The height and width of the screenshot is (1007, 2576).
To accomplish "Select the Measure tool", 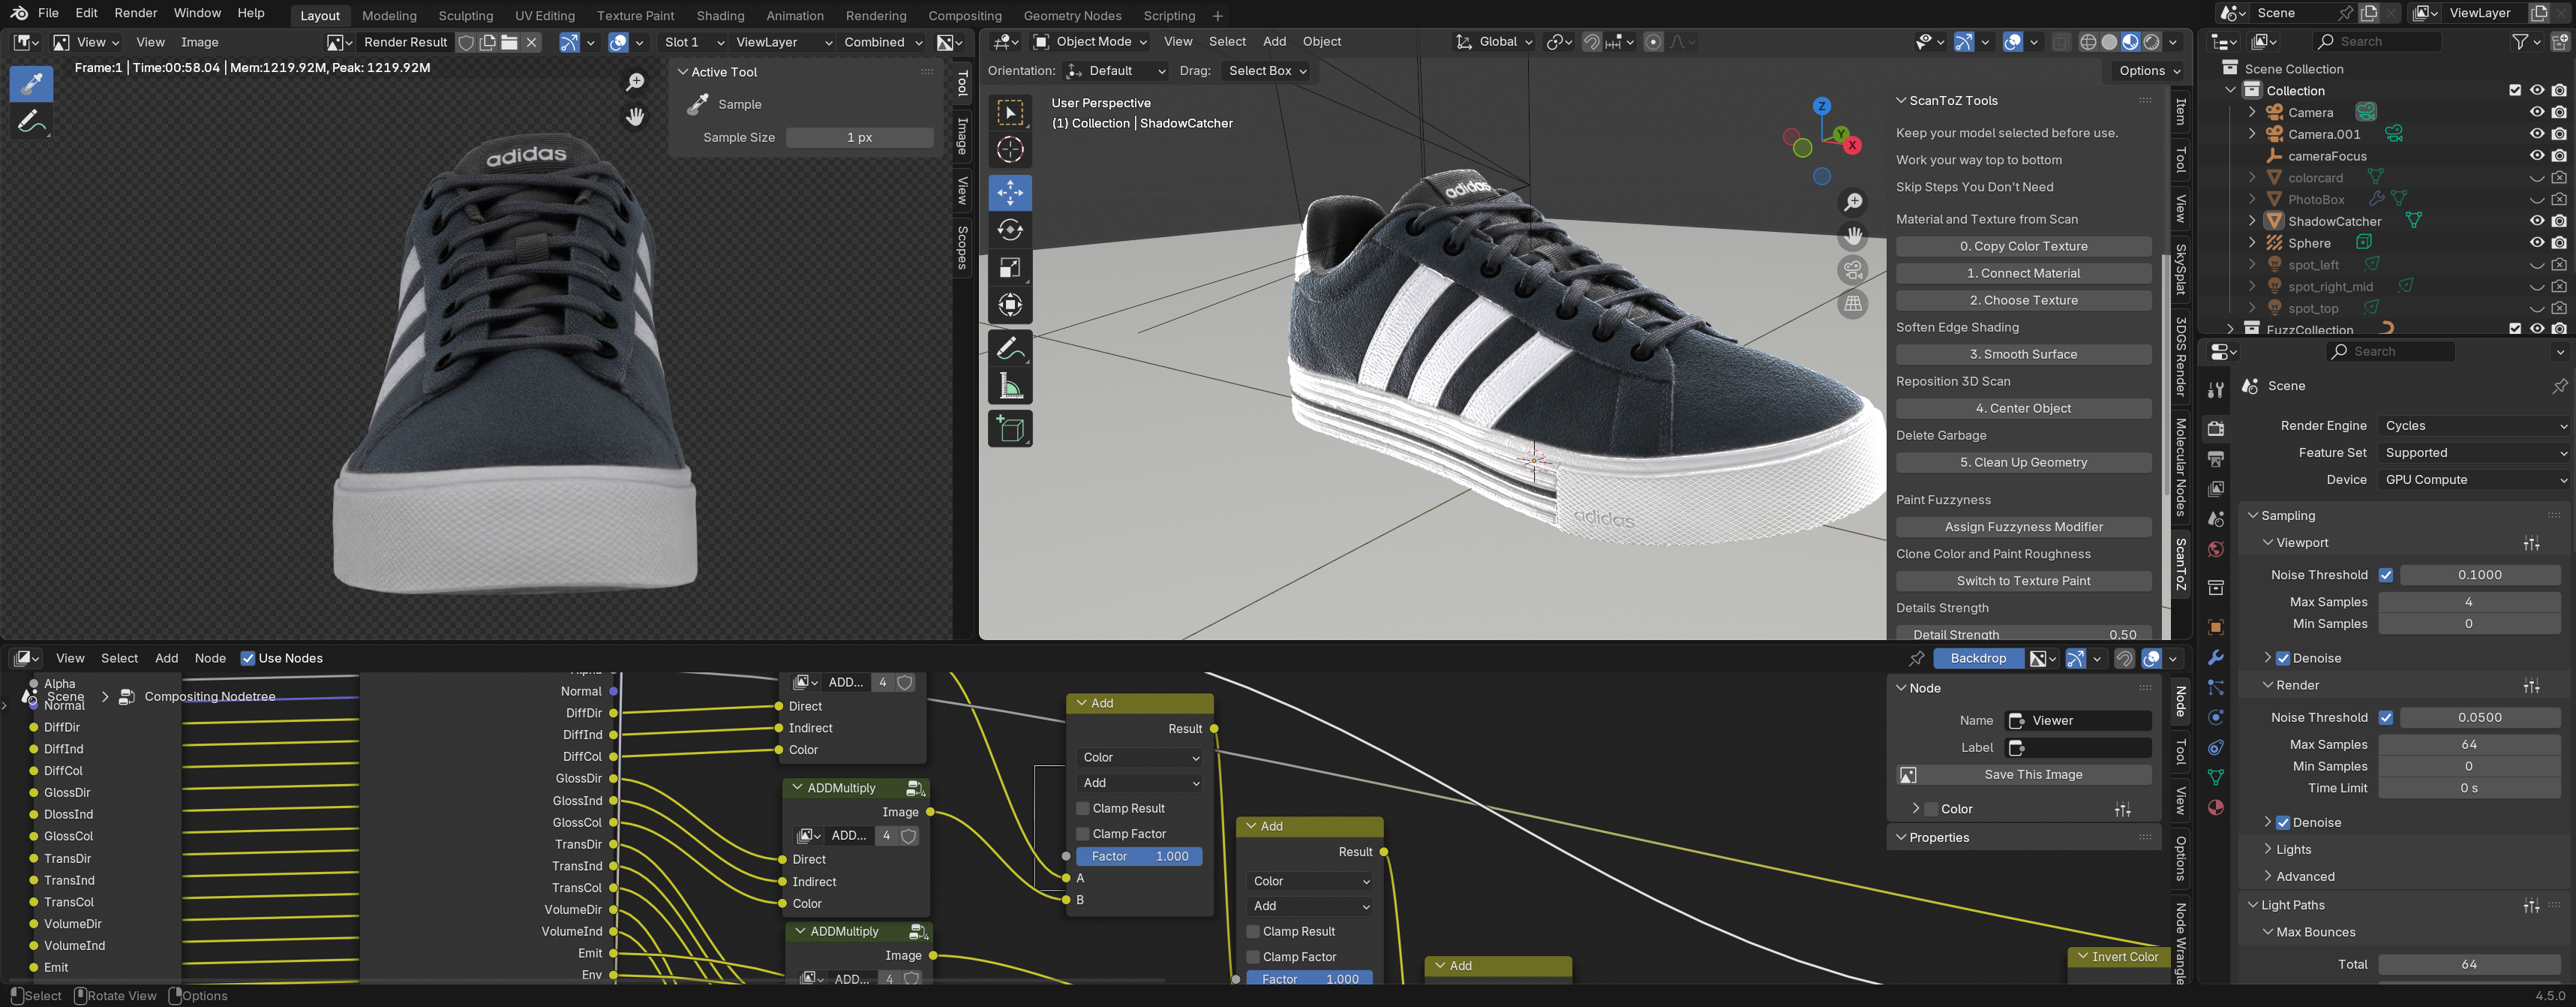I will (1010, 385).
